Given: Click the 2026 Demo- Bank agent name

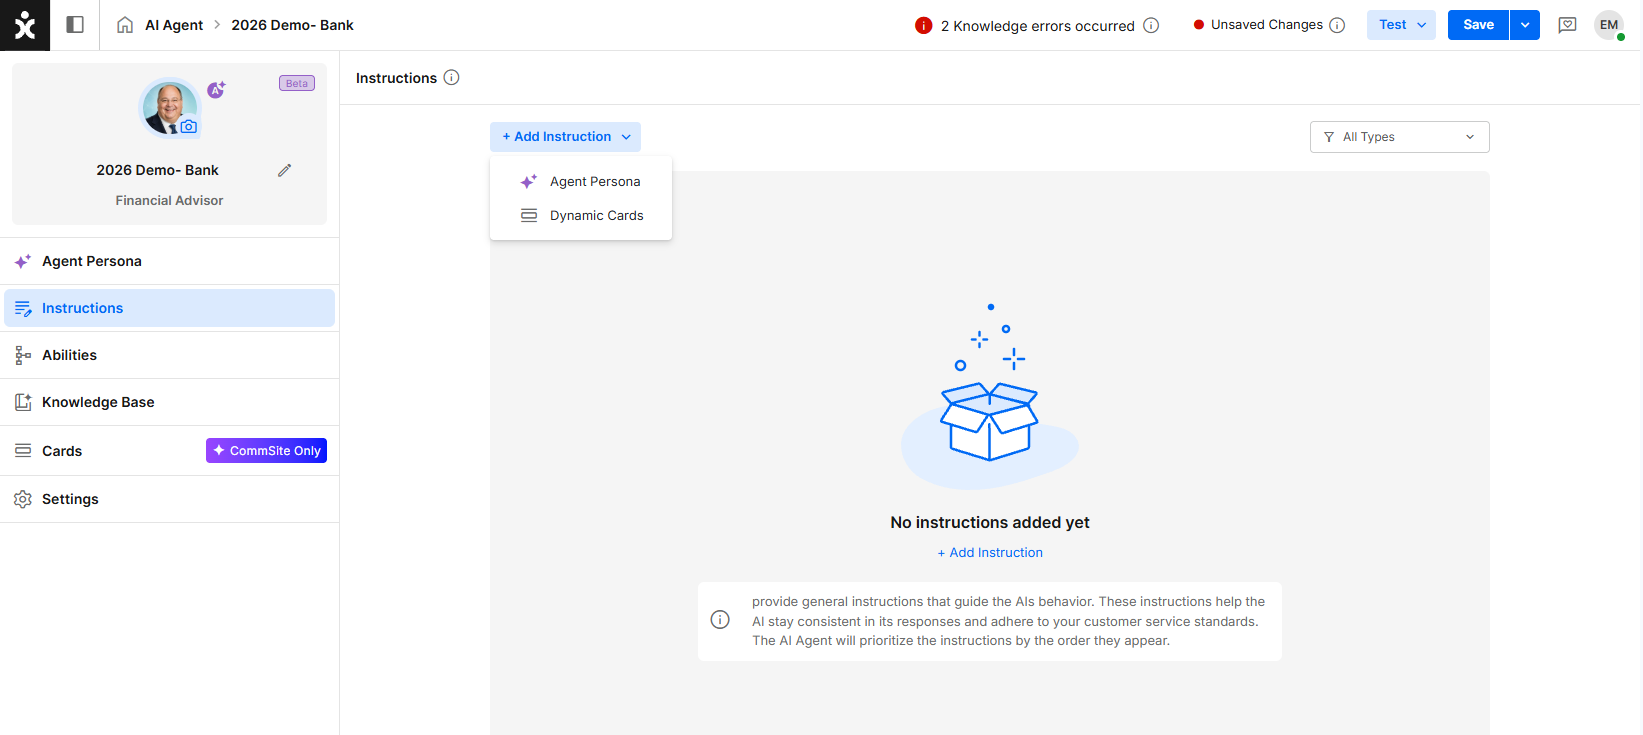Looking at the screenshot, I should [157, 170].
